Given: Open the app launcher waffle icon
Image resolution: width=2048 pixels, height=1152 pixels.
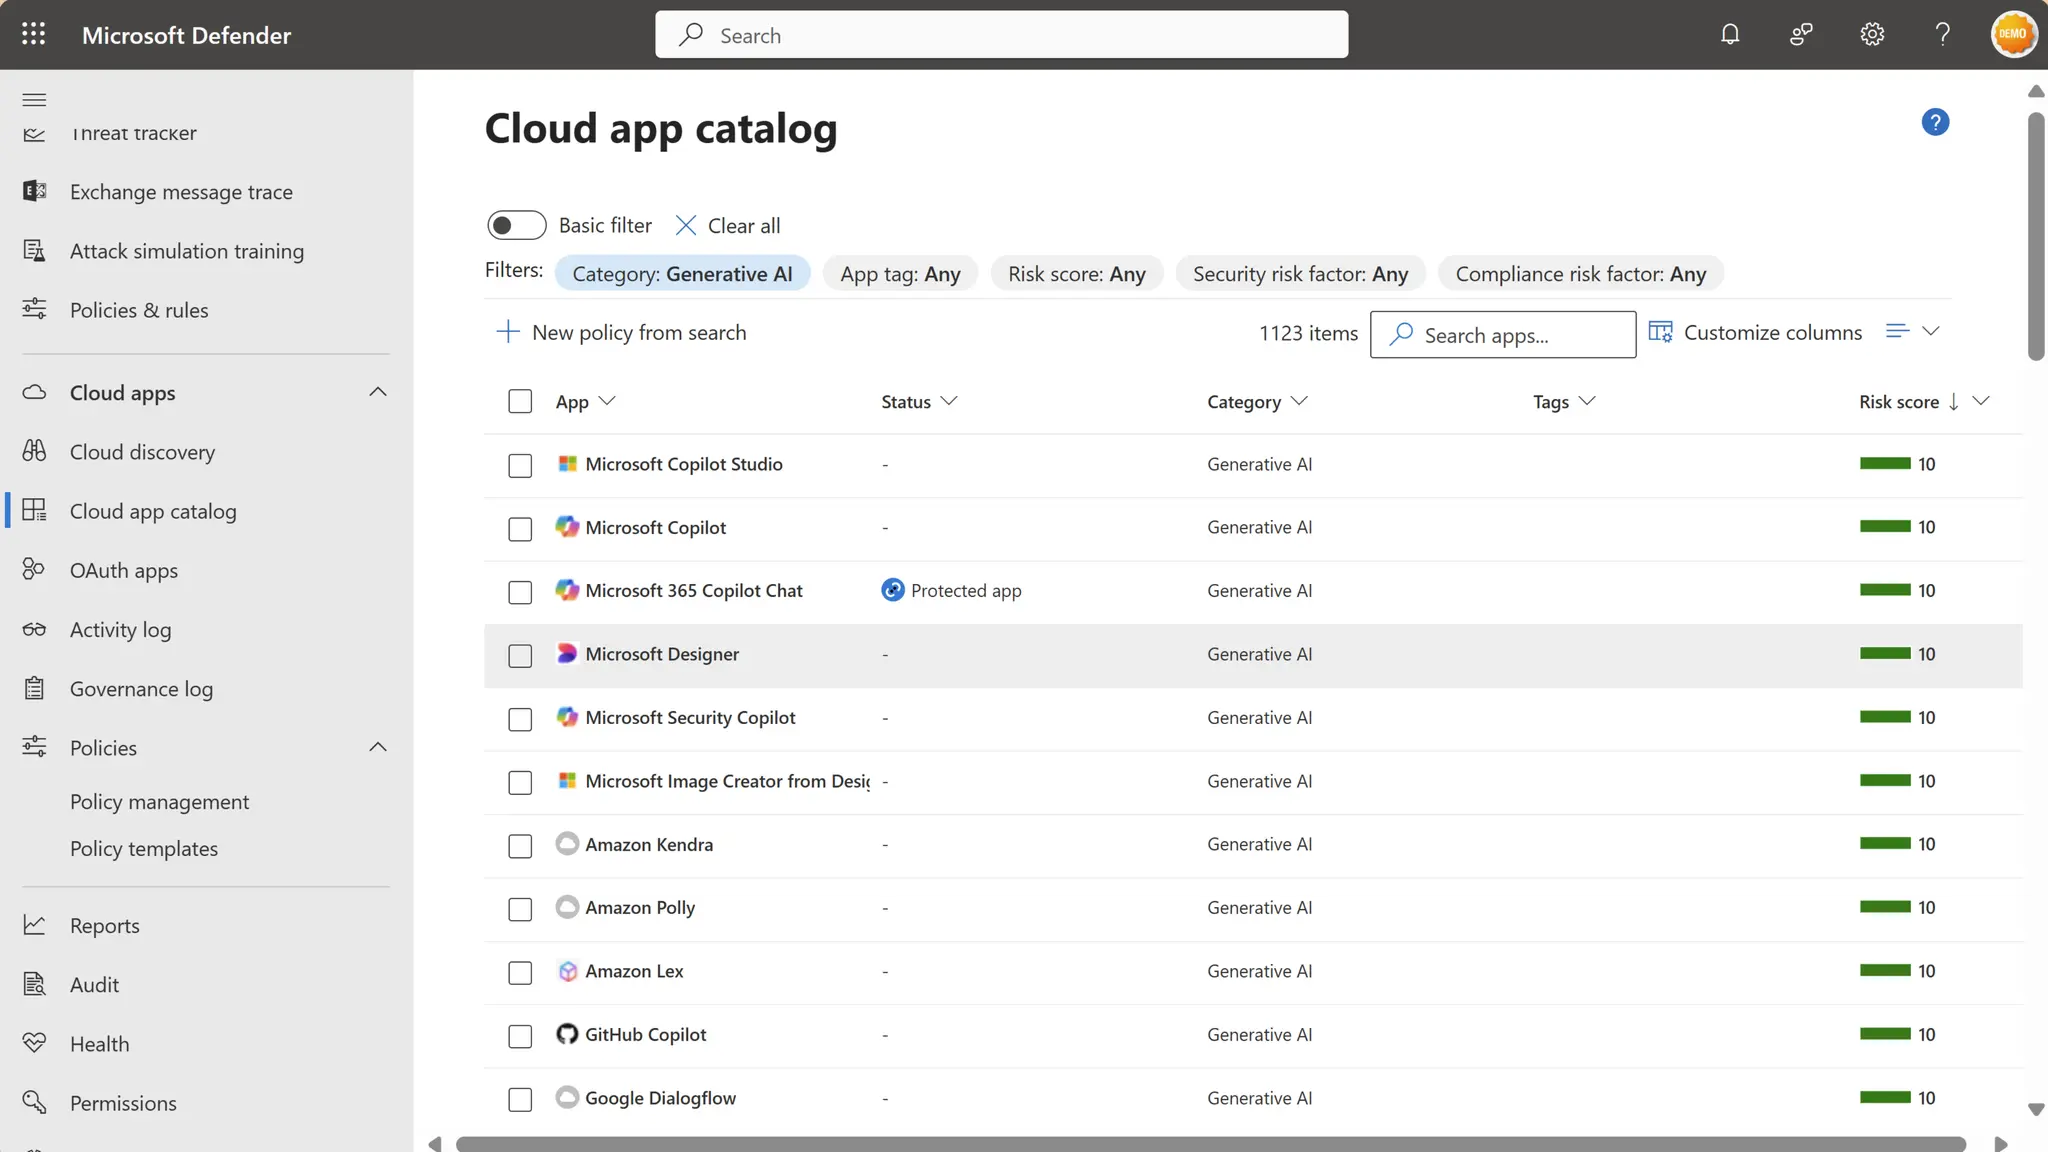Looking at the screenshot, I should [x=33, y=34].
